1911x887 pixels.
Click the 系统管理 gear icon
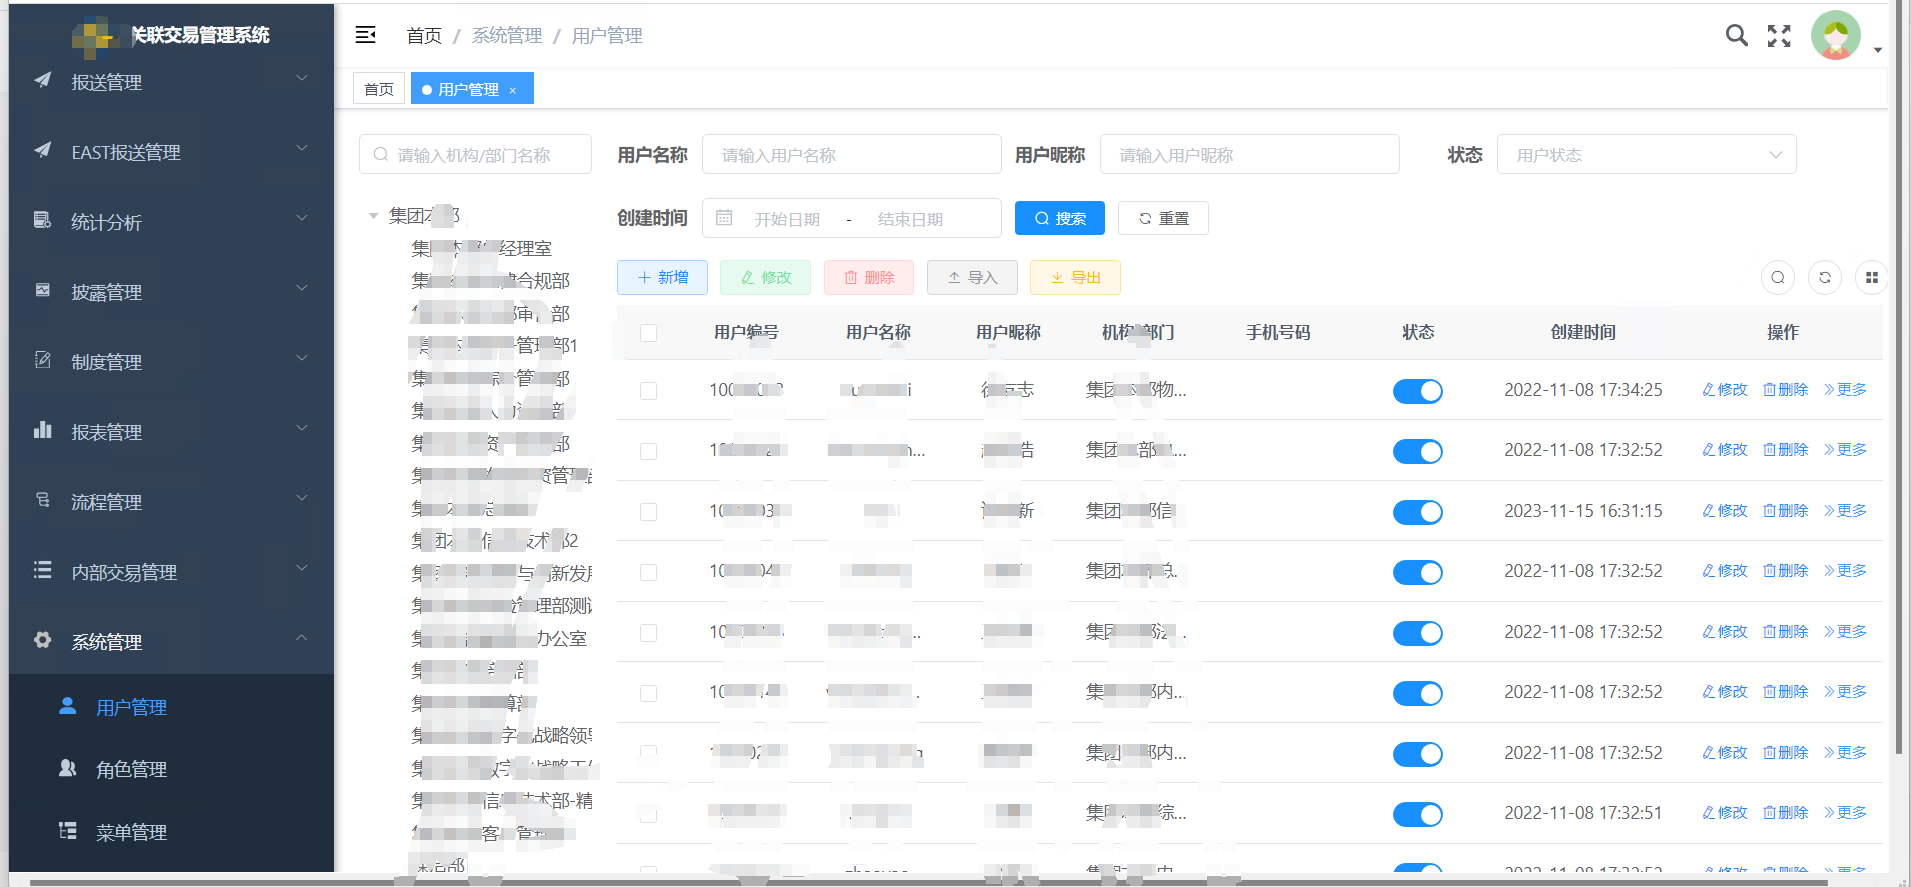coord(42,640)
